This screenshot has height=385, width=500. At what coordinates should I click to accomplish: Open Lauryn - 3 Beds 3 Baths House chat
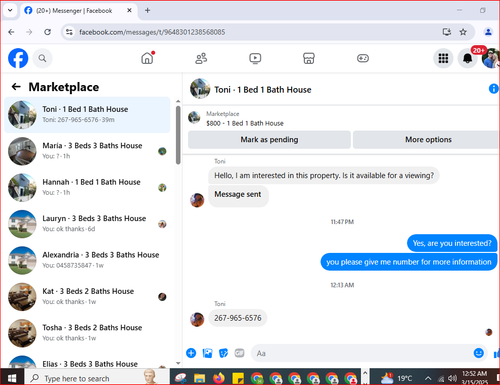click(87, 224)
